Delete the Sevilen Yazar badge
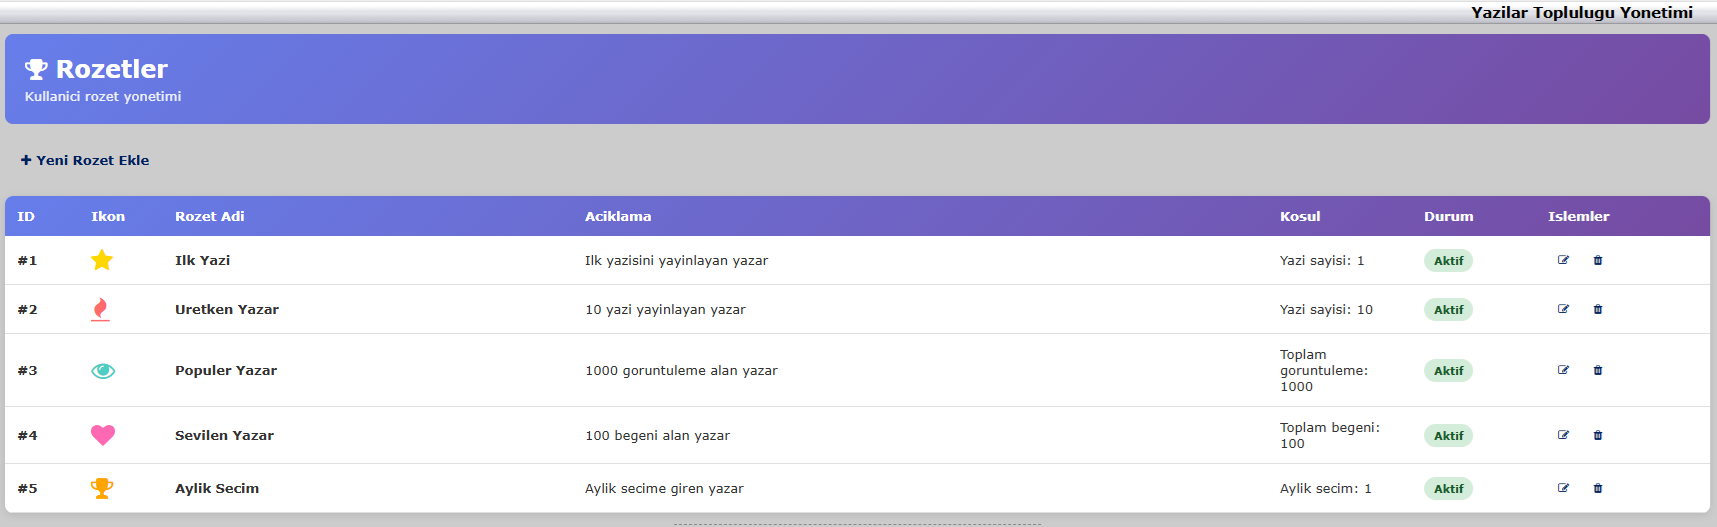Viewport: 1717px width, 527px height. tap(1597, 435)
